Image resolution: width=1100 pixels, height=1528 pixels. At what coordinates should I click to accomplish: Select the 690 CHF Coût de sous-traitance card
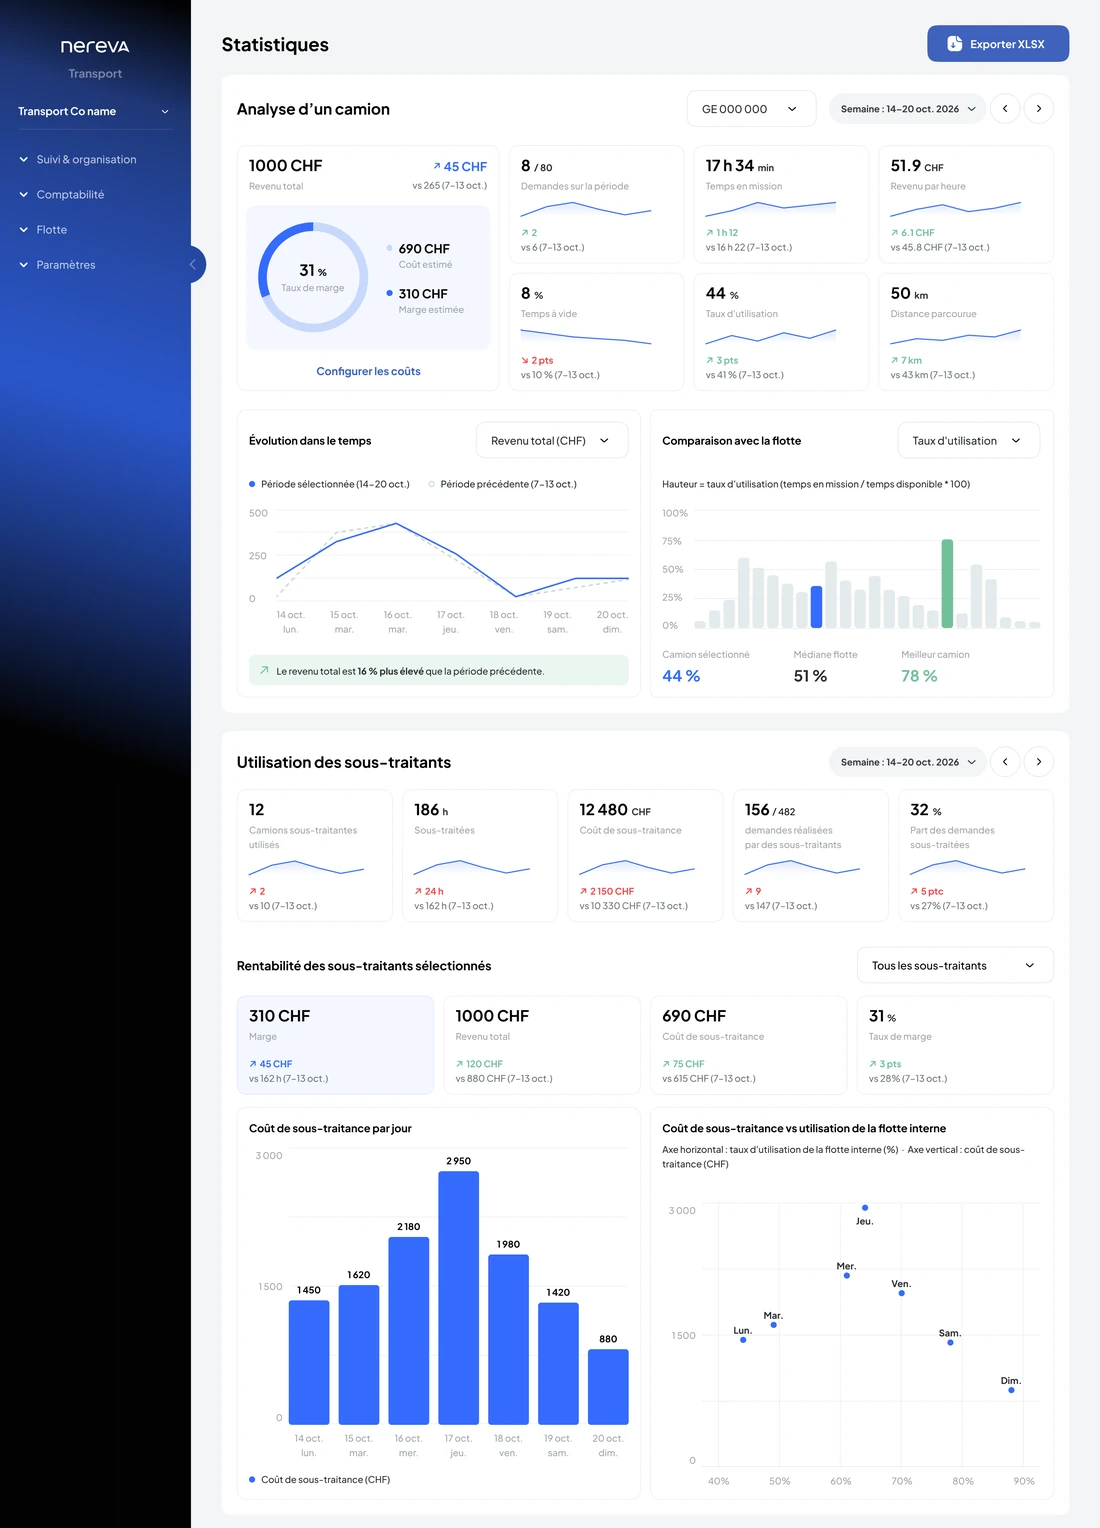click(x=748, y=1045)
